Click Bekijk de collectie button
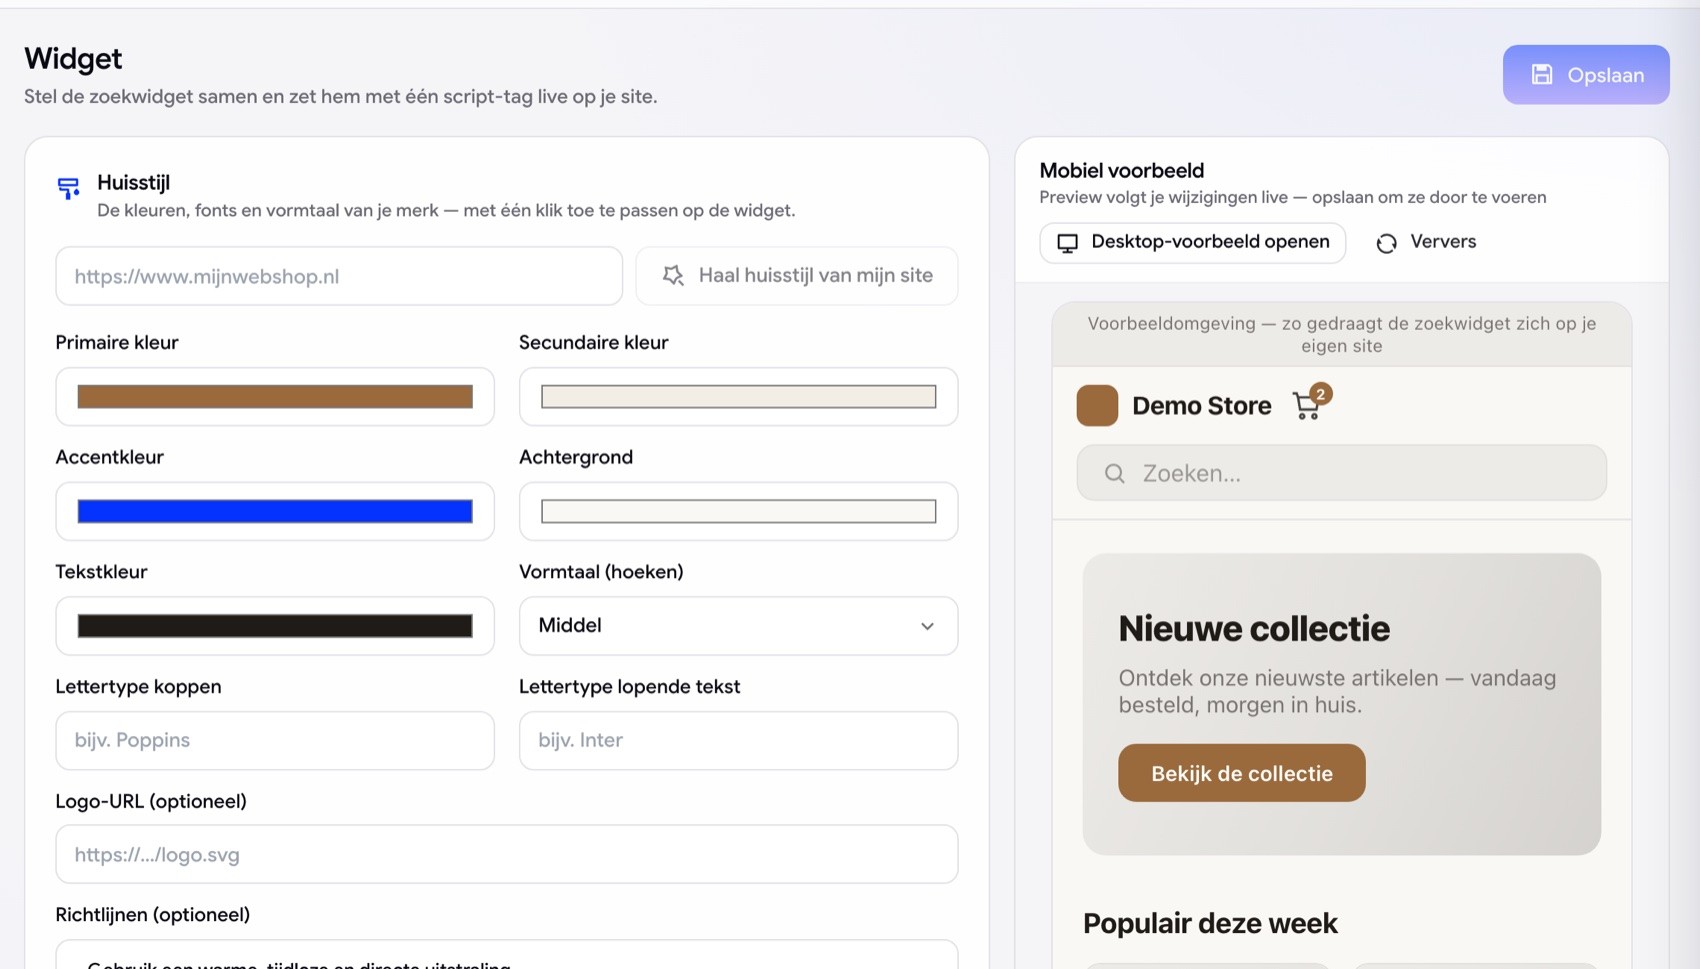 pos(1241,773)
